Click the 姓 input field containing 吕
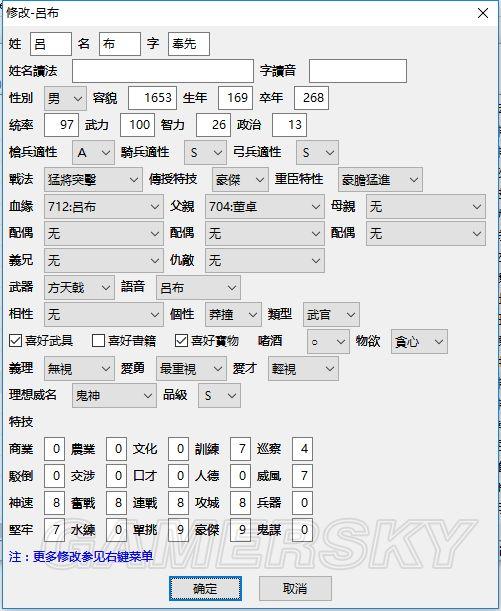Screen dimensions: 501x611 pos(51,44)
